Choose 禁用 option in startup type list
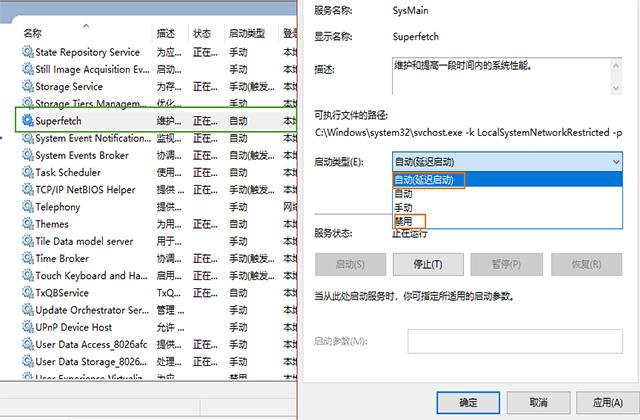This screenshot has width=640, height=420. pyautogui.click(x=507, y=221)
